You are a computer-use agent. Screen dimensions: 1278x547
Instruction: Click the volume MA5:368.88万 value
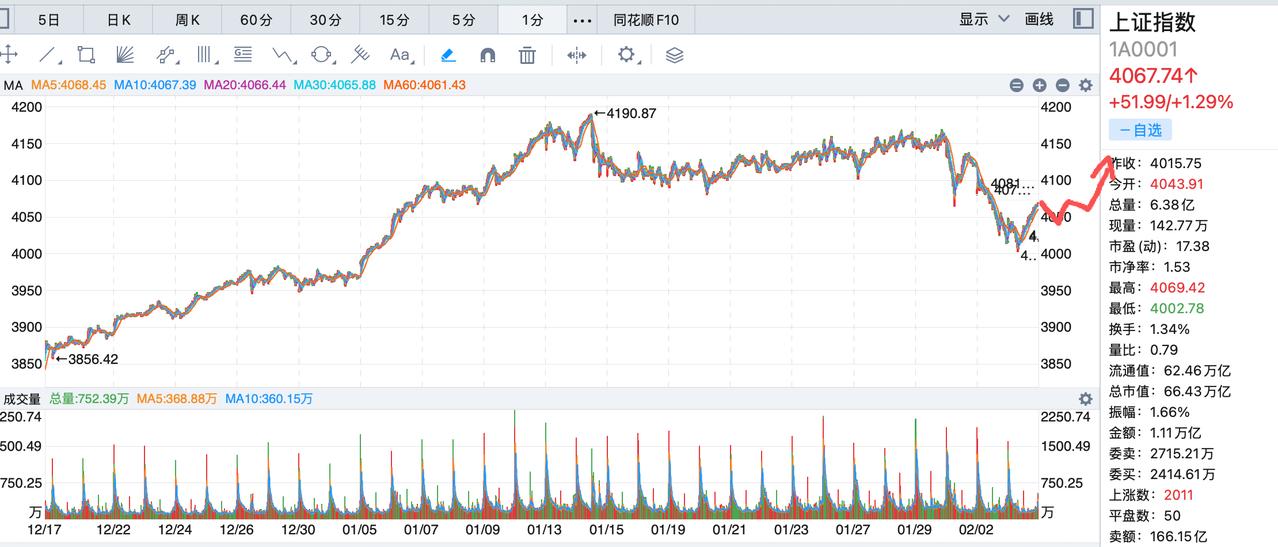point(176,399)
